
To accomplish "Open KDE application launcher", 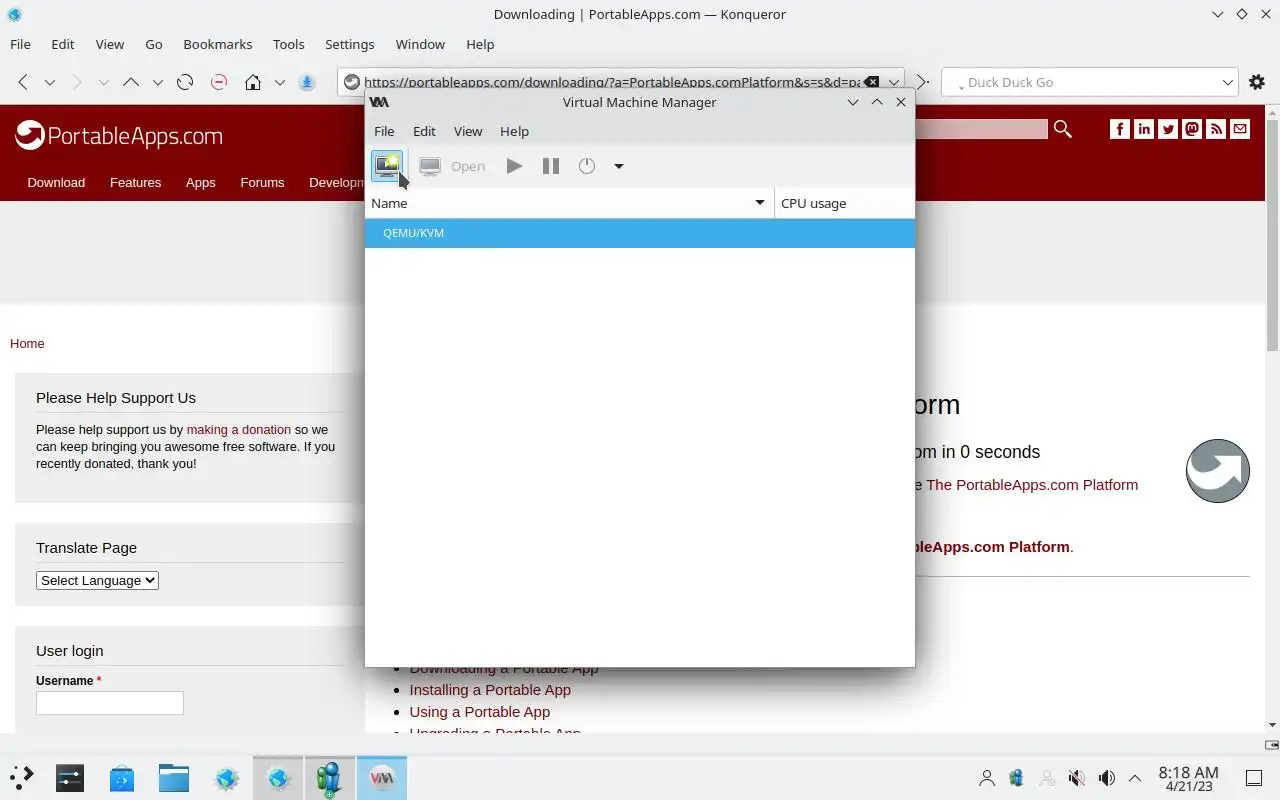I will point(22,778).
